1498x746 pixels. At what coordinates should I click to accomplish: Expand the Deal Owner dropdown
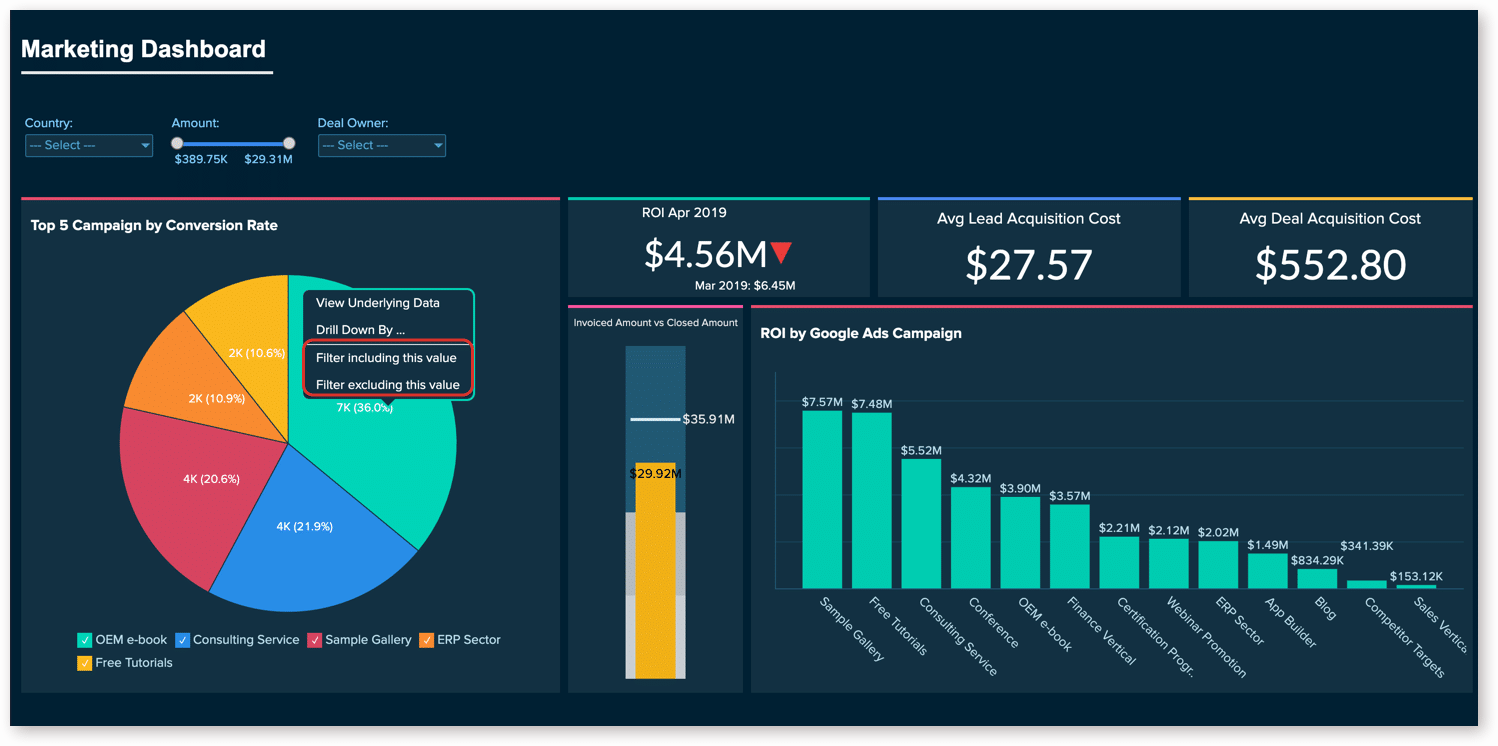point(382,145)
